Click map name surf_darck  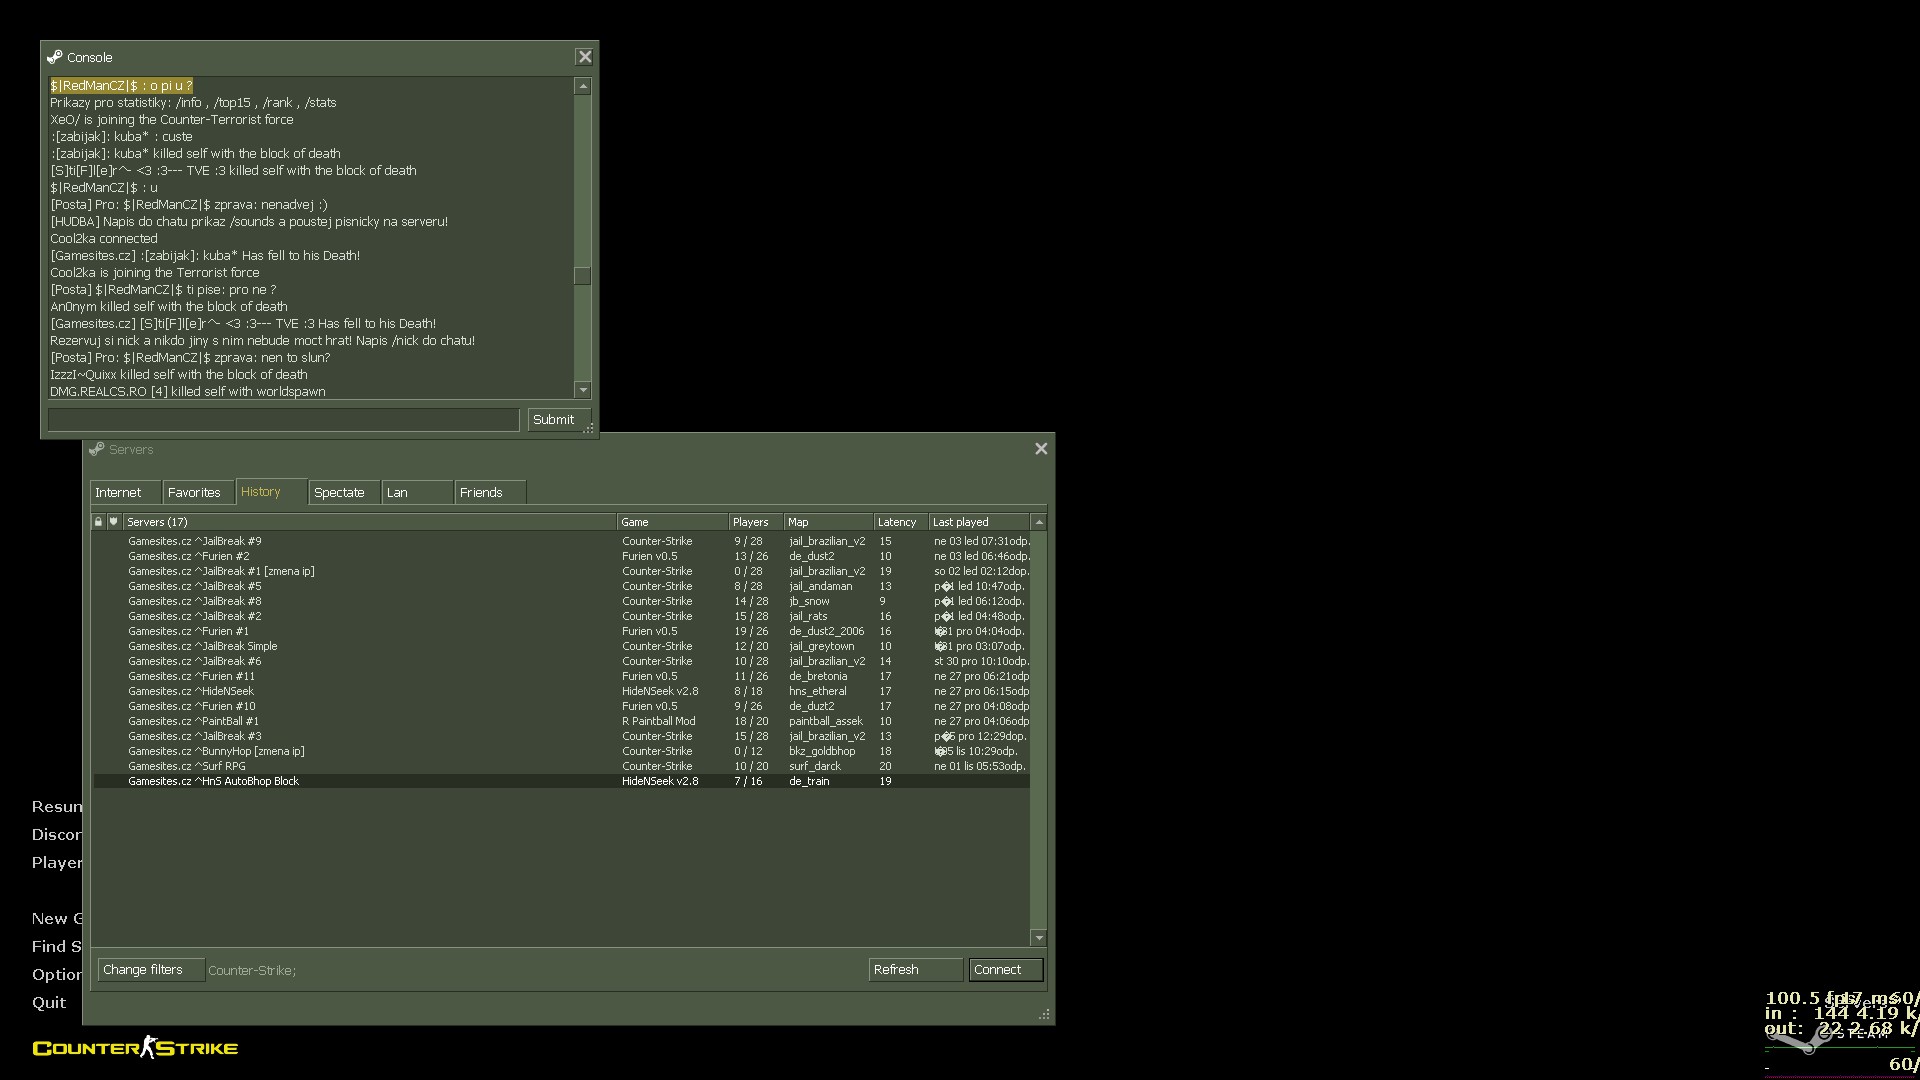click(x=815, y=766)
